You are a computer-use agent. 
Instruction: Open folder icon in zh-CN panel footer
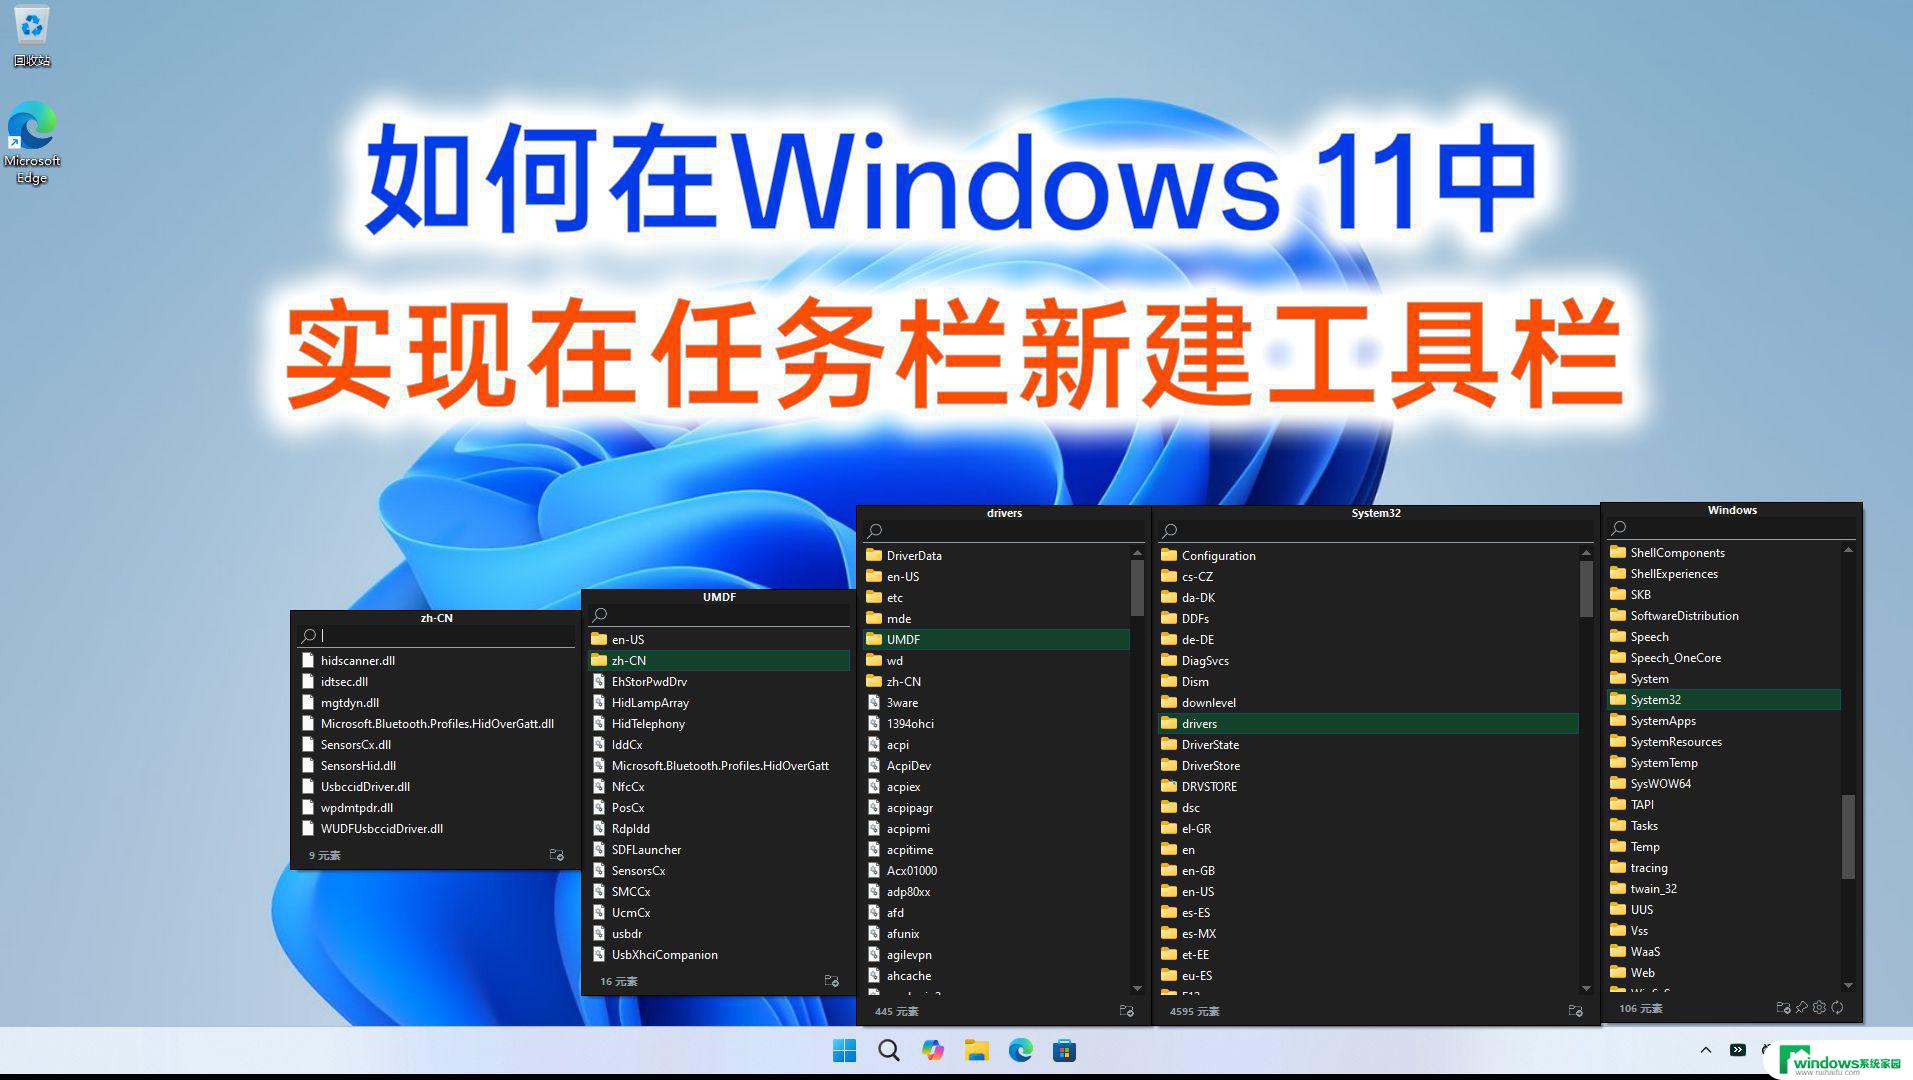coord(556,855)
